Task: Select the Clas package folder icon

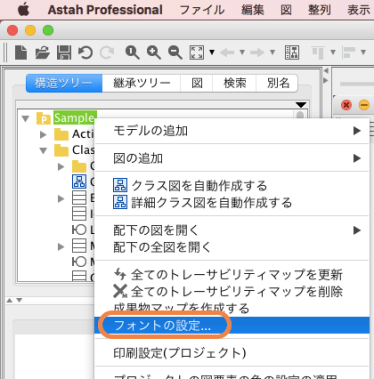Action: point(61,150)
